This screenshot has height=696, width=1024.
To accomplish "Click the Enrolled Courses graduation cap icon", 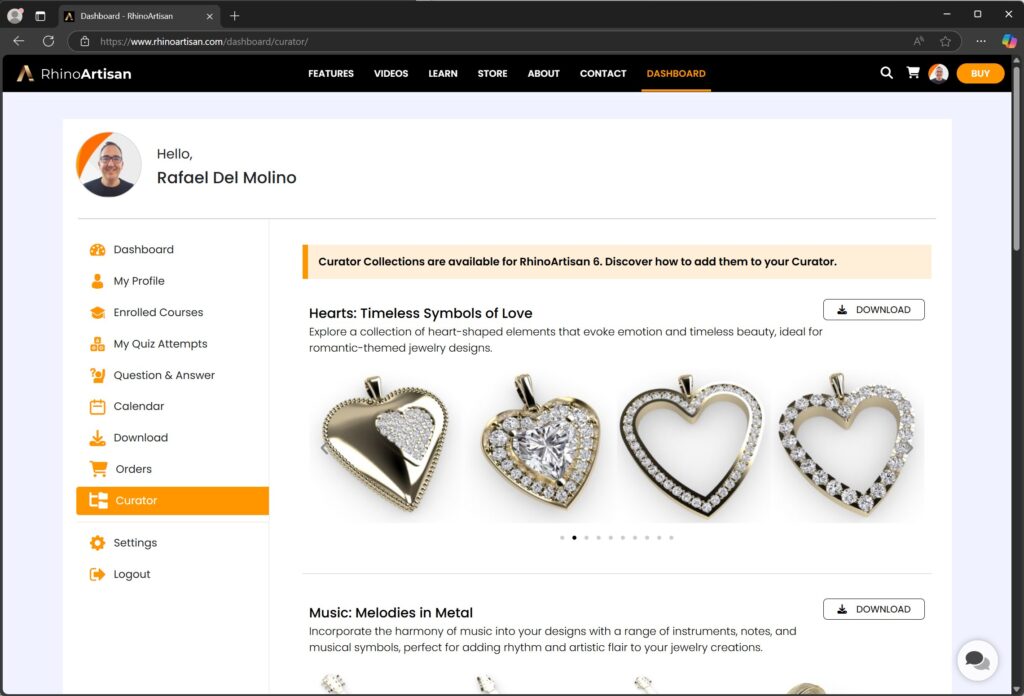I will click(x=97, y=312).
